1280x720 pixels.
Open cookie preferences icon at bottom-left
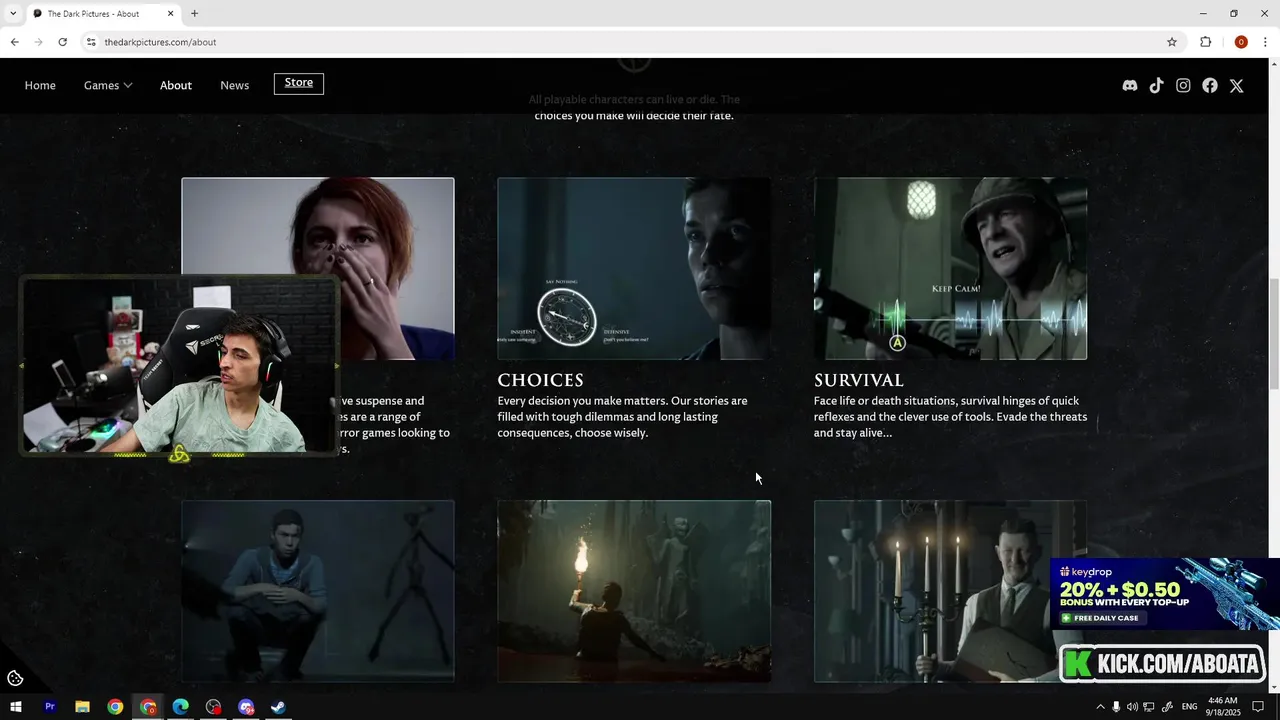15,679
